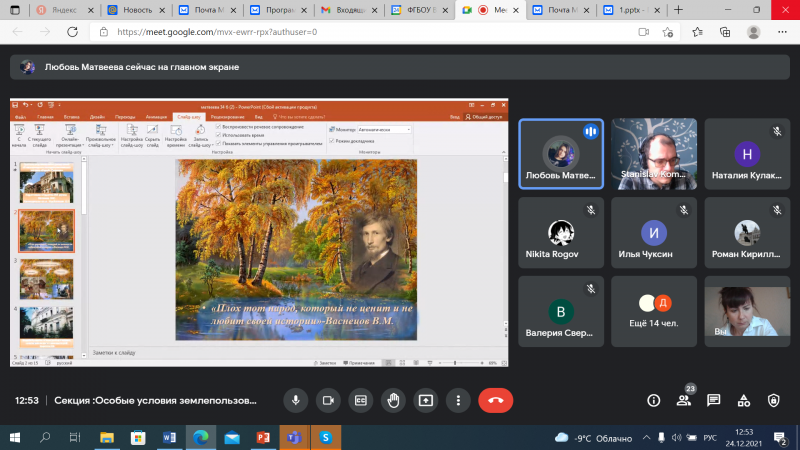800x450 pixels.
Task: Turn on captions with CC button
Action: tap(361, 401)
